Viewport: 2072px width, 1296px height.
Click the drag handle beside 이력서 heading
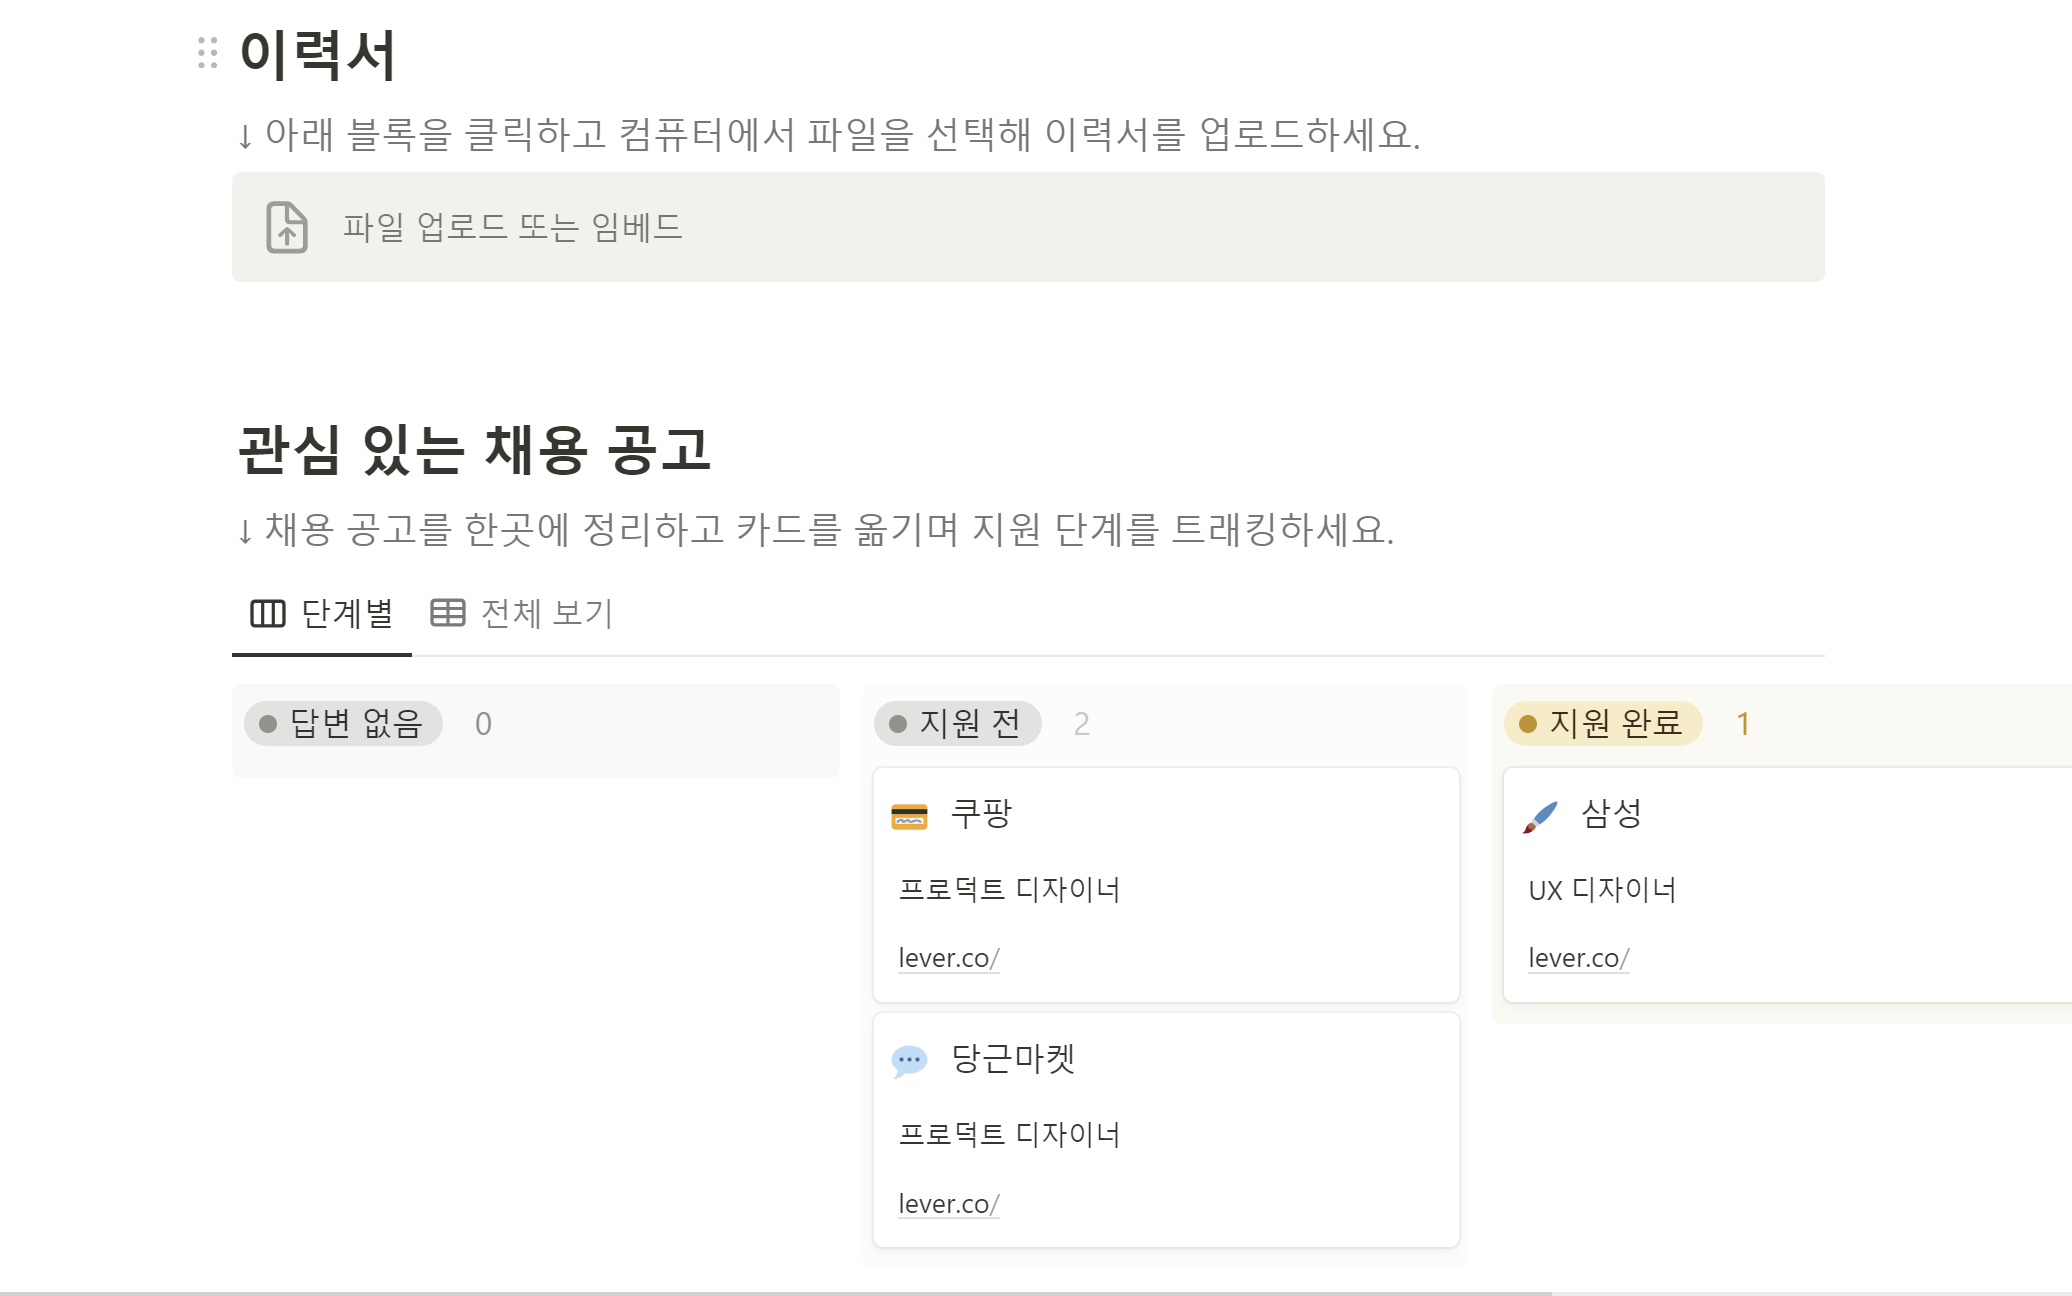click(x=207, y=53)
